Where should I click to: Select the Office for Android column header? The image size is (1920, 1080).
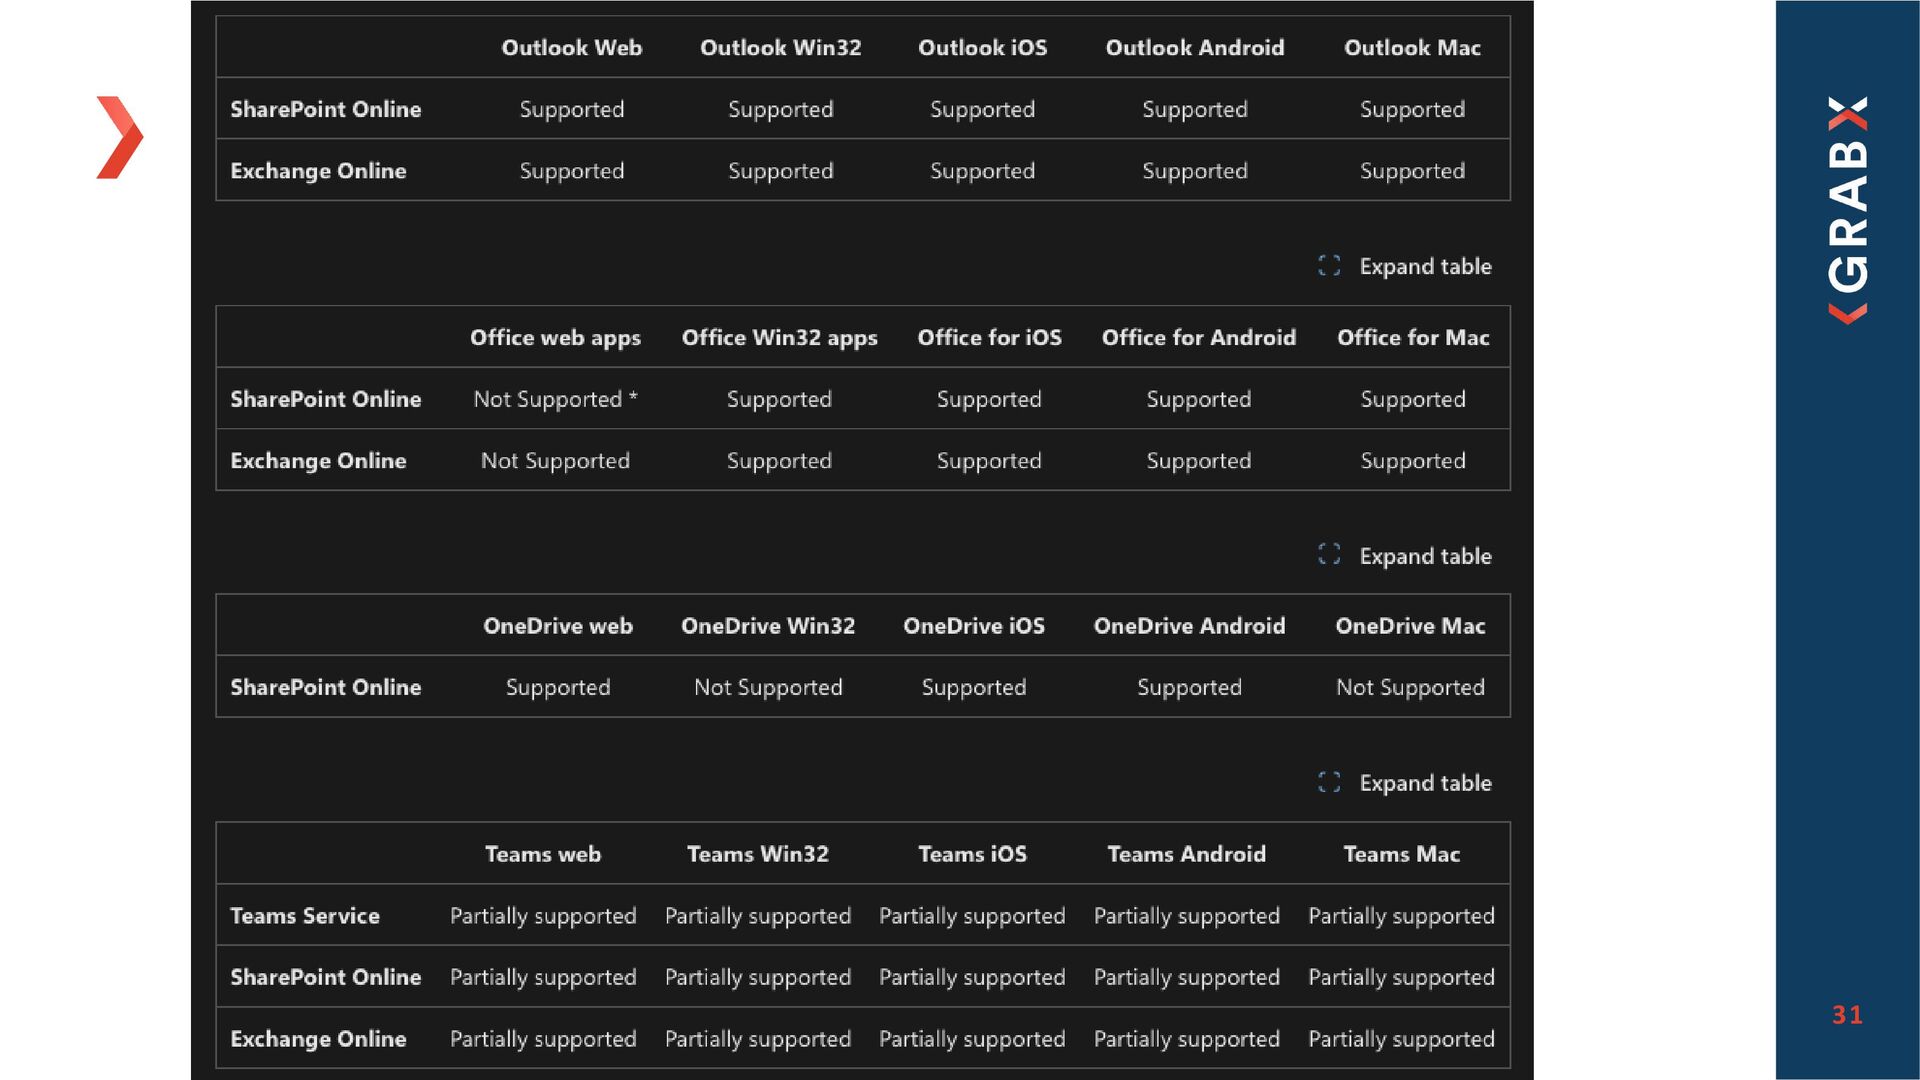click(1199, 338)
